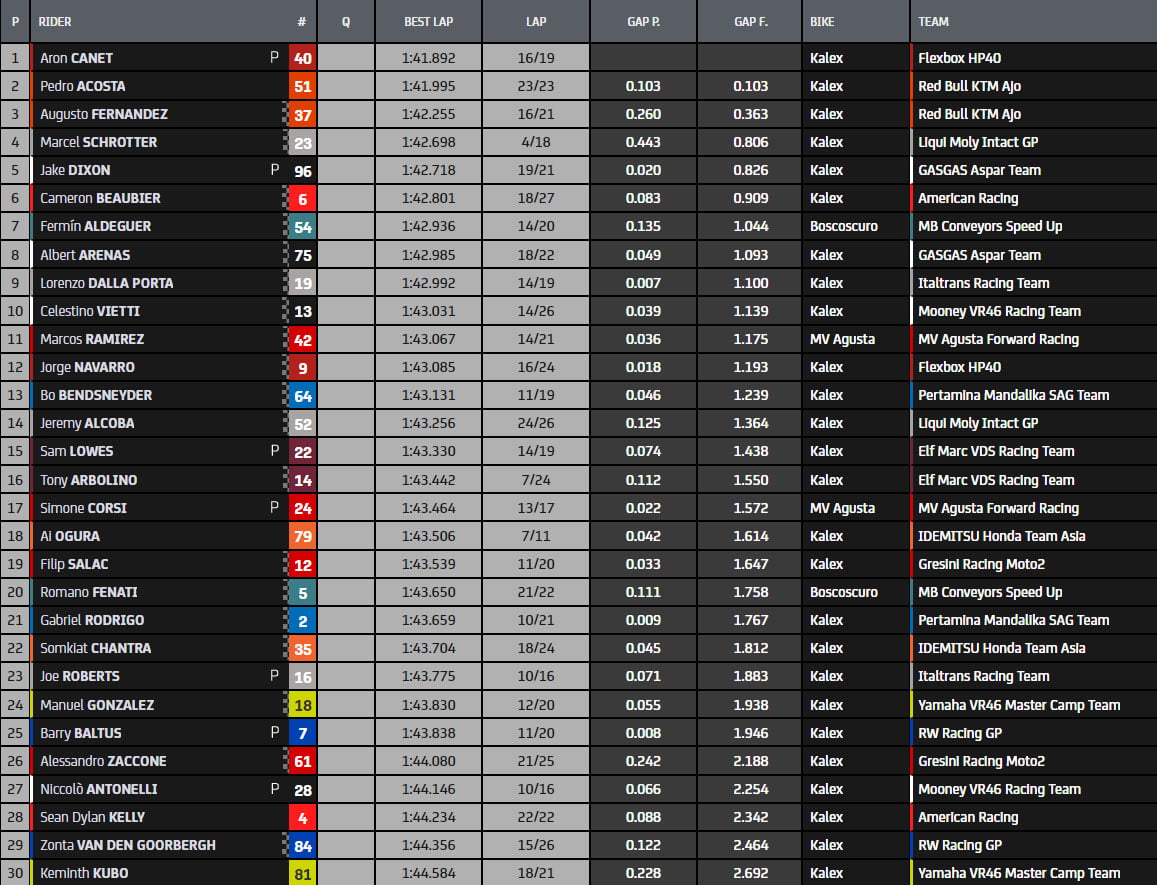
Task: Select Marcos Ramirez's MV Agusta bike cell
Action: click(x=842, y=339)
